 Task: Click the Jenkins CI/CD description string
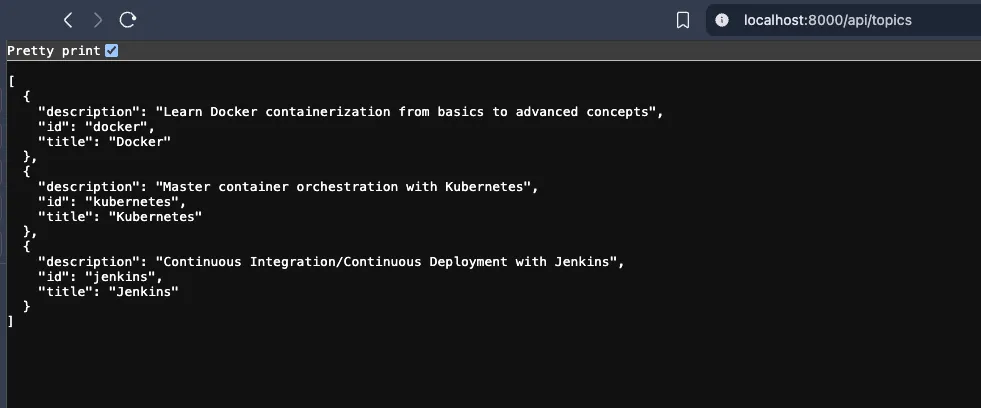point(390,262)
